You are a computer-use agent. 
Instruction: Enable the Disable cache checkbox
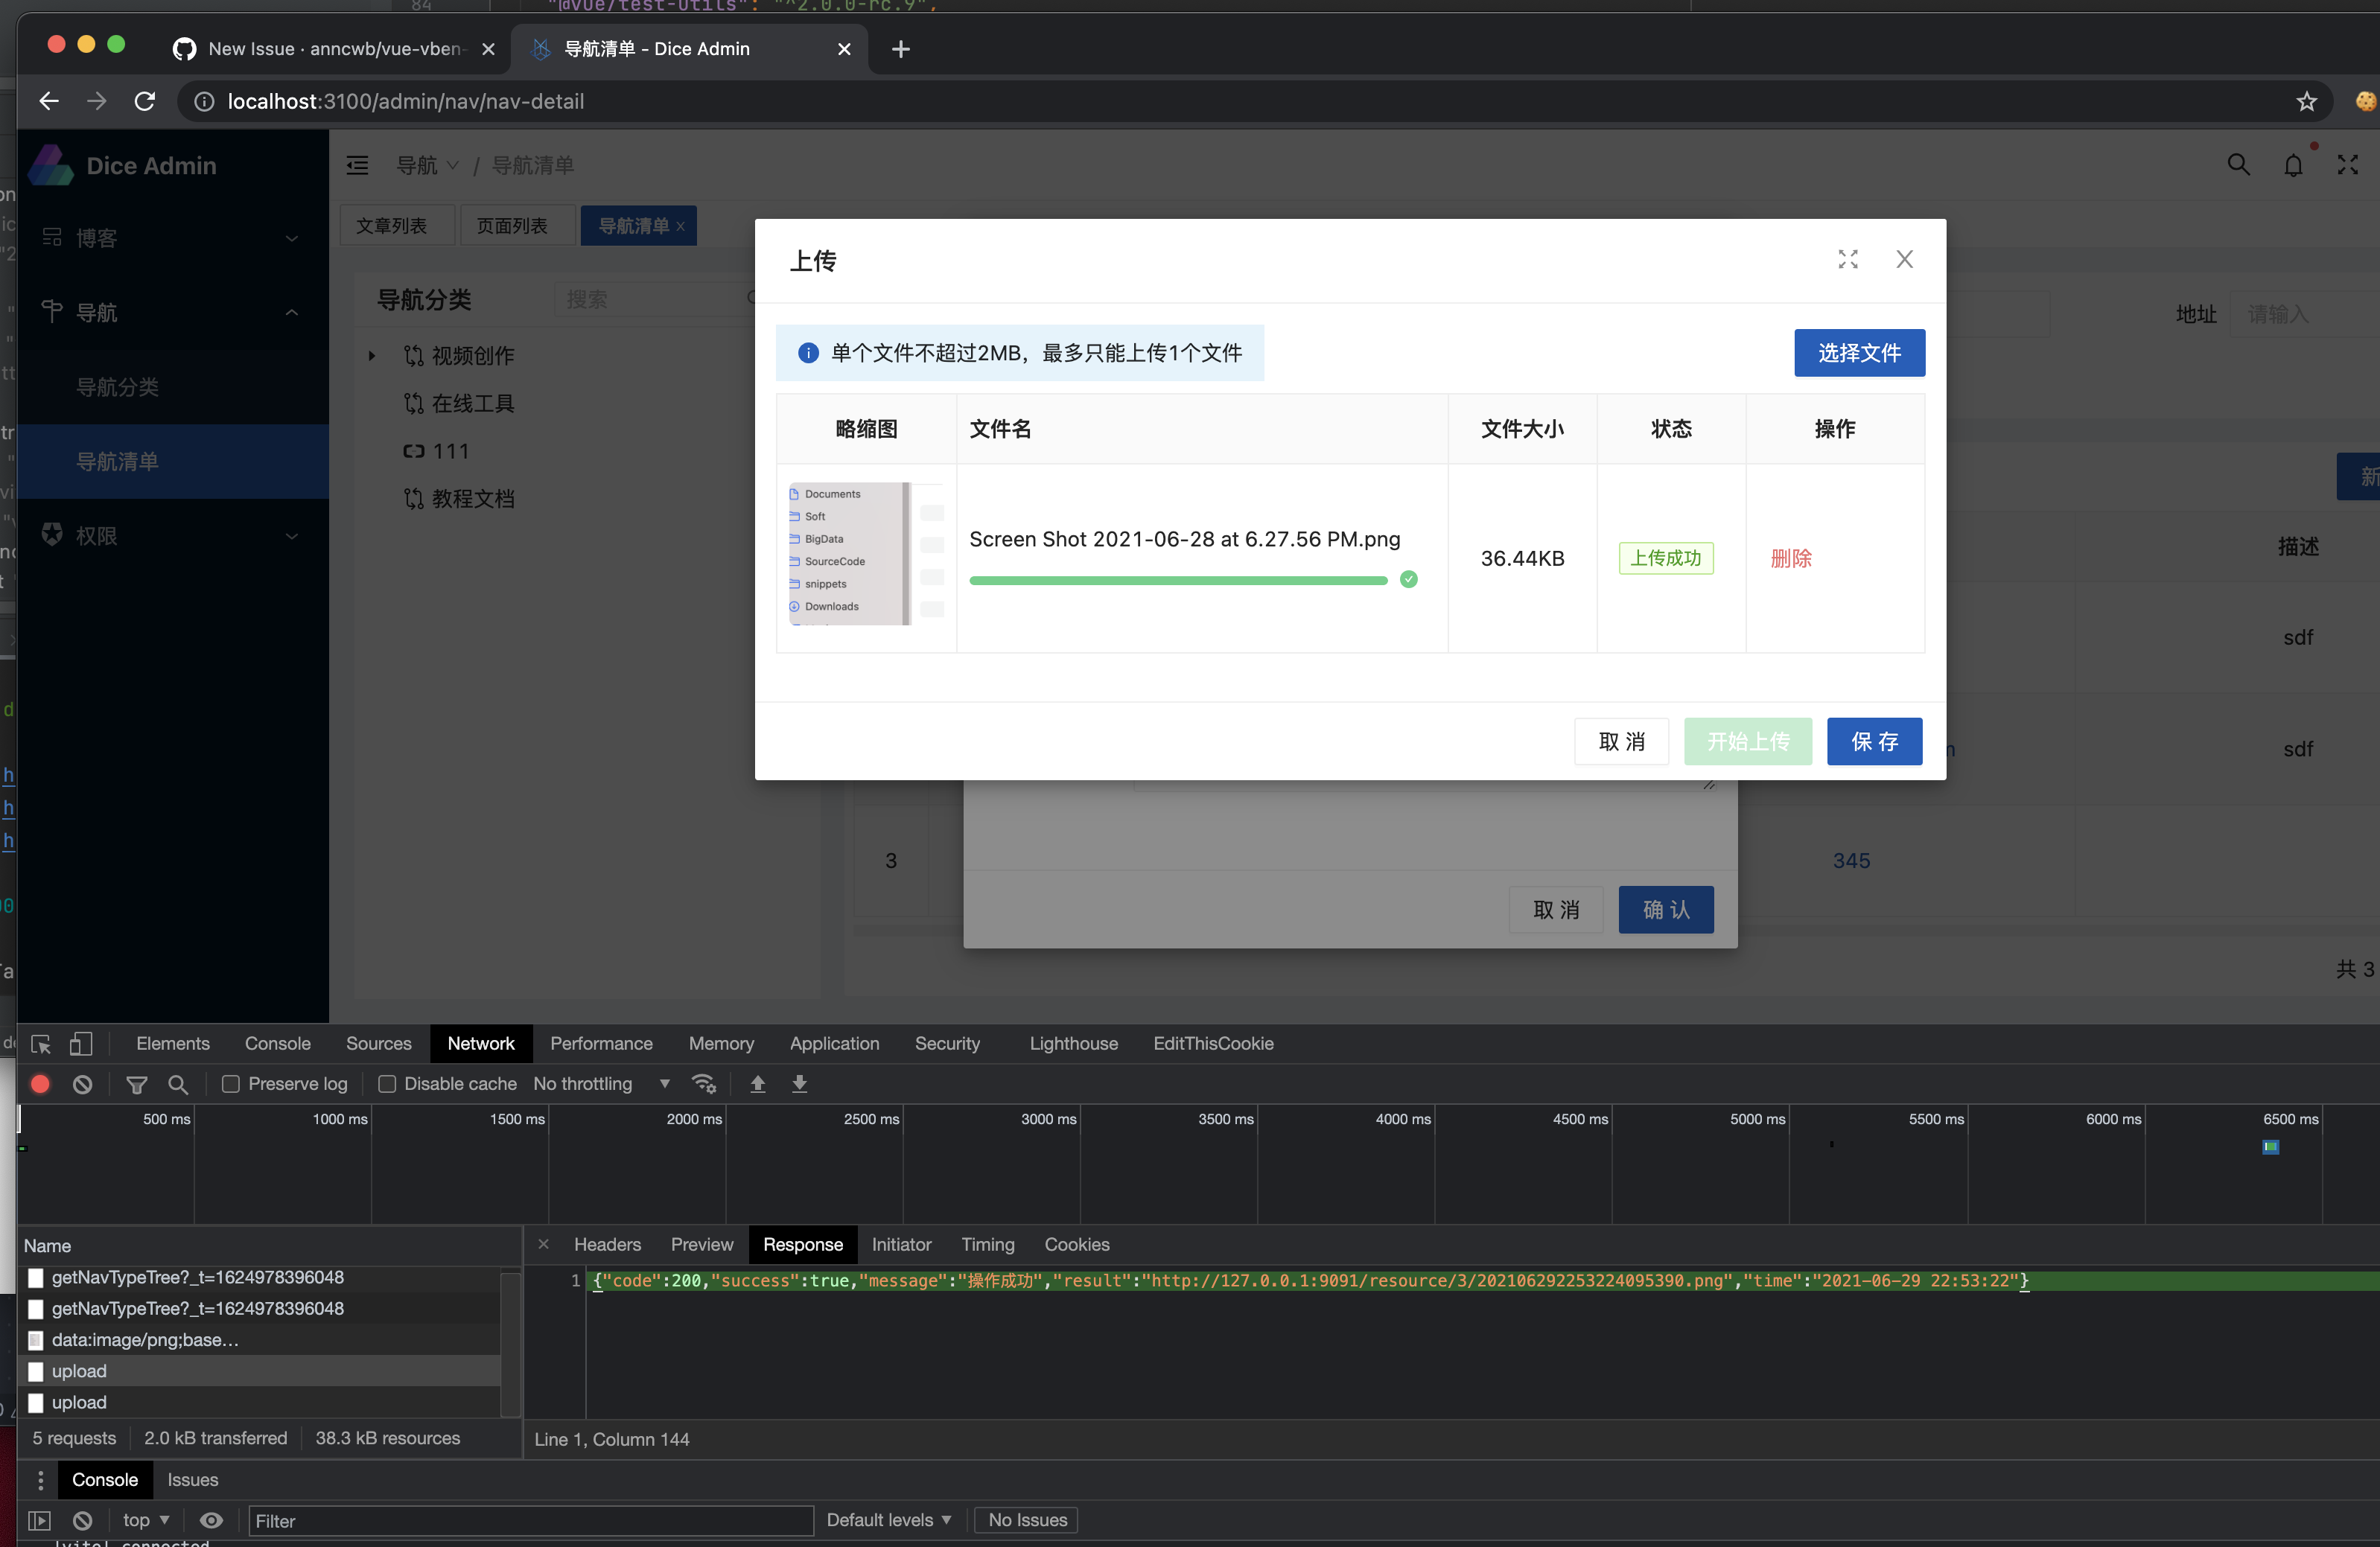386,1083
